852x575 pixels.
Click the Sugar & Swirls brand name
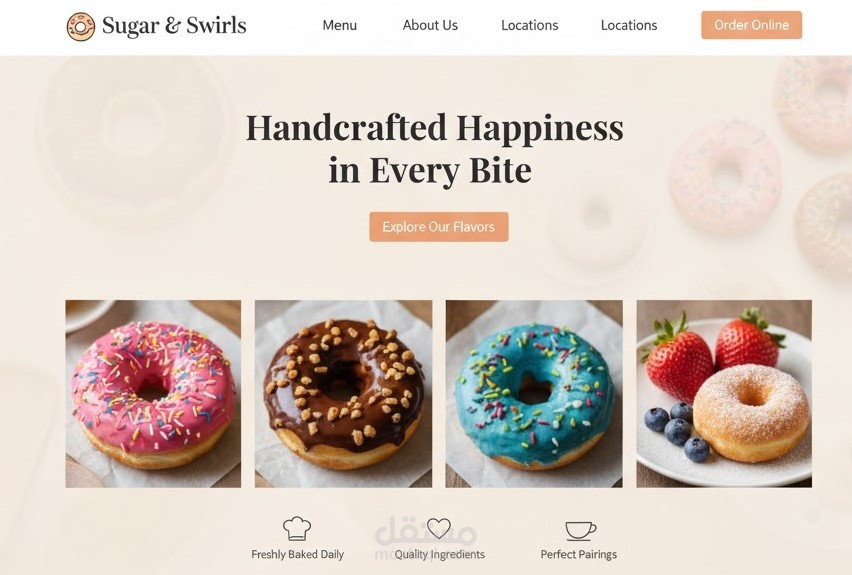(174, 26)
